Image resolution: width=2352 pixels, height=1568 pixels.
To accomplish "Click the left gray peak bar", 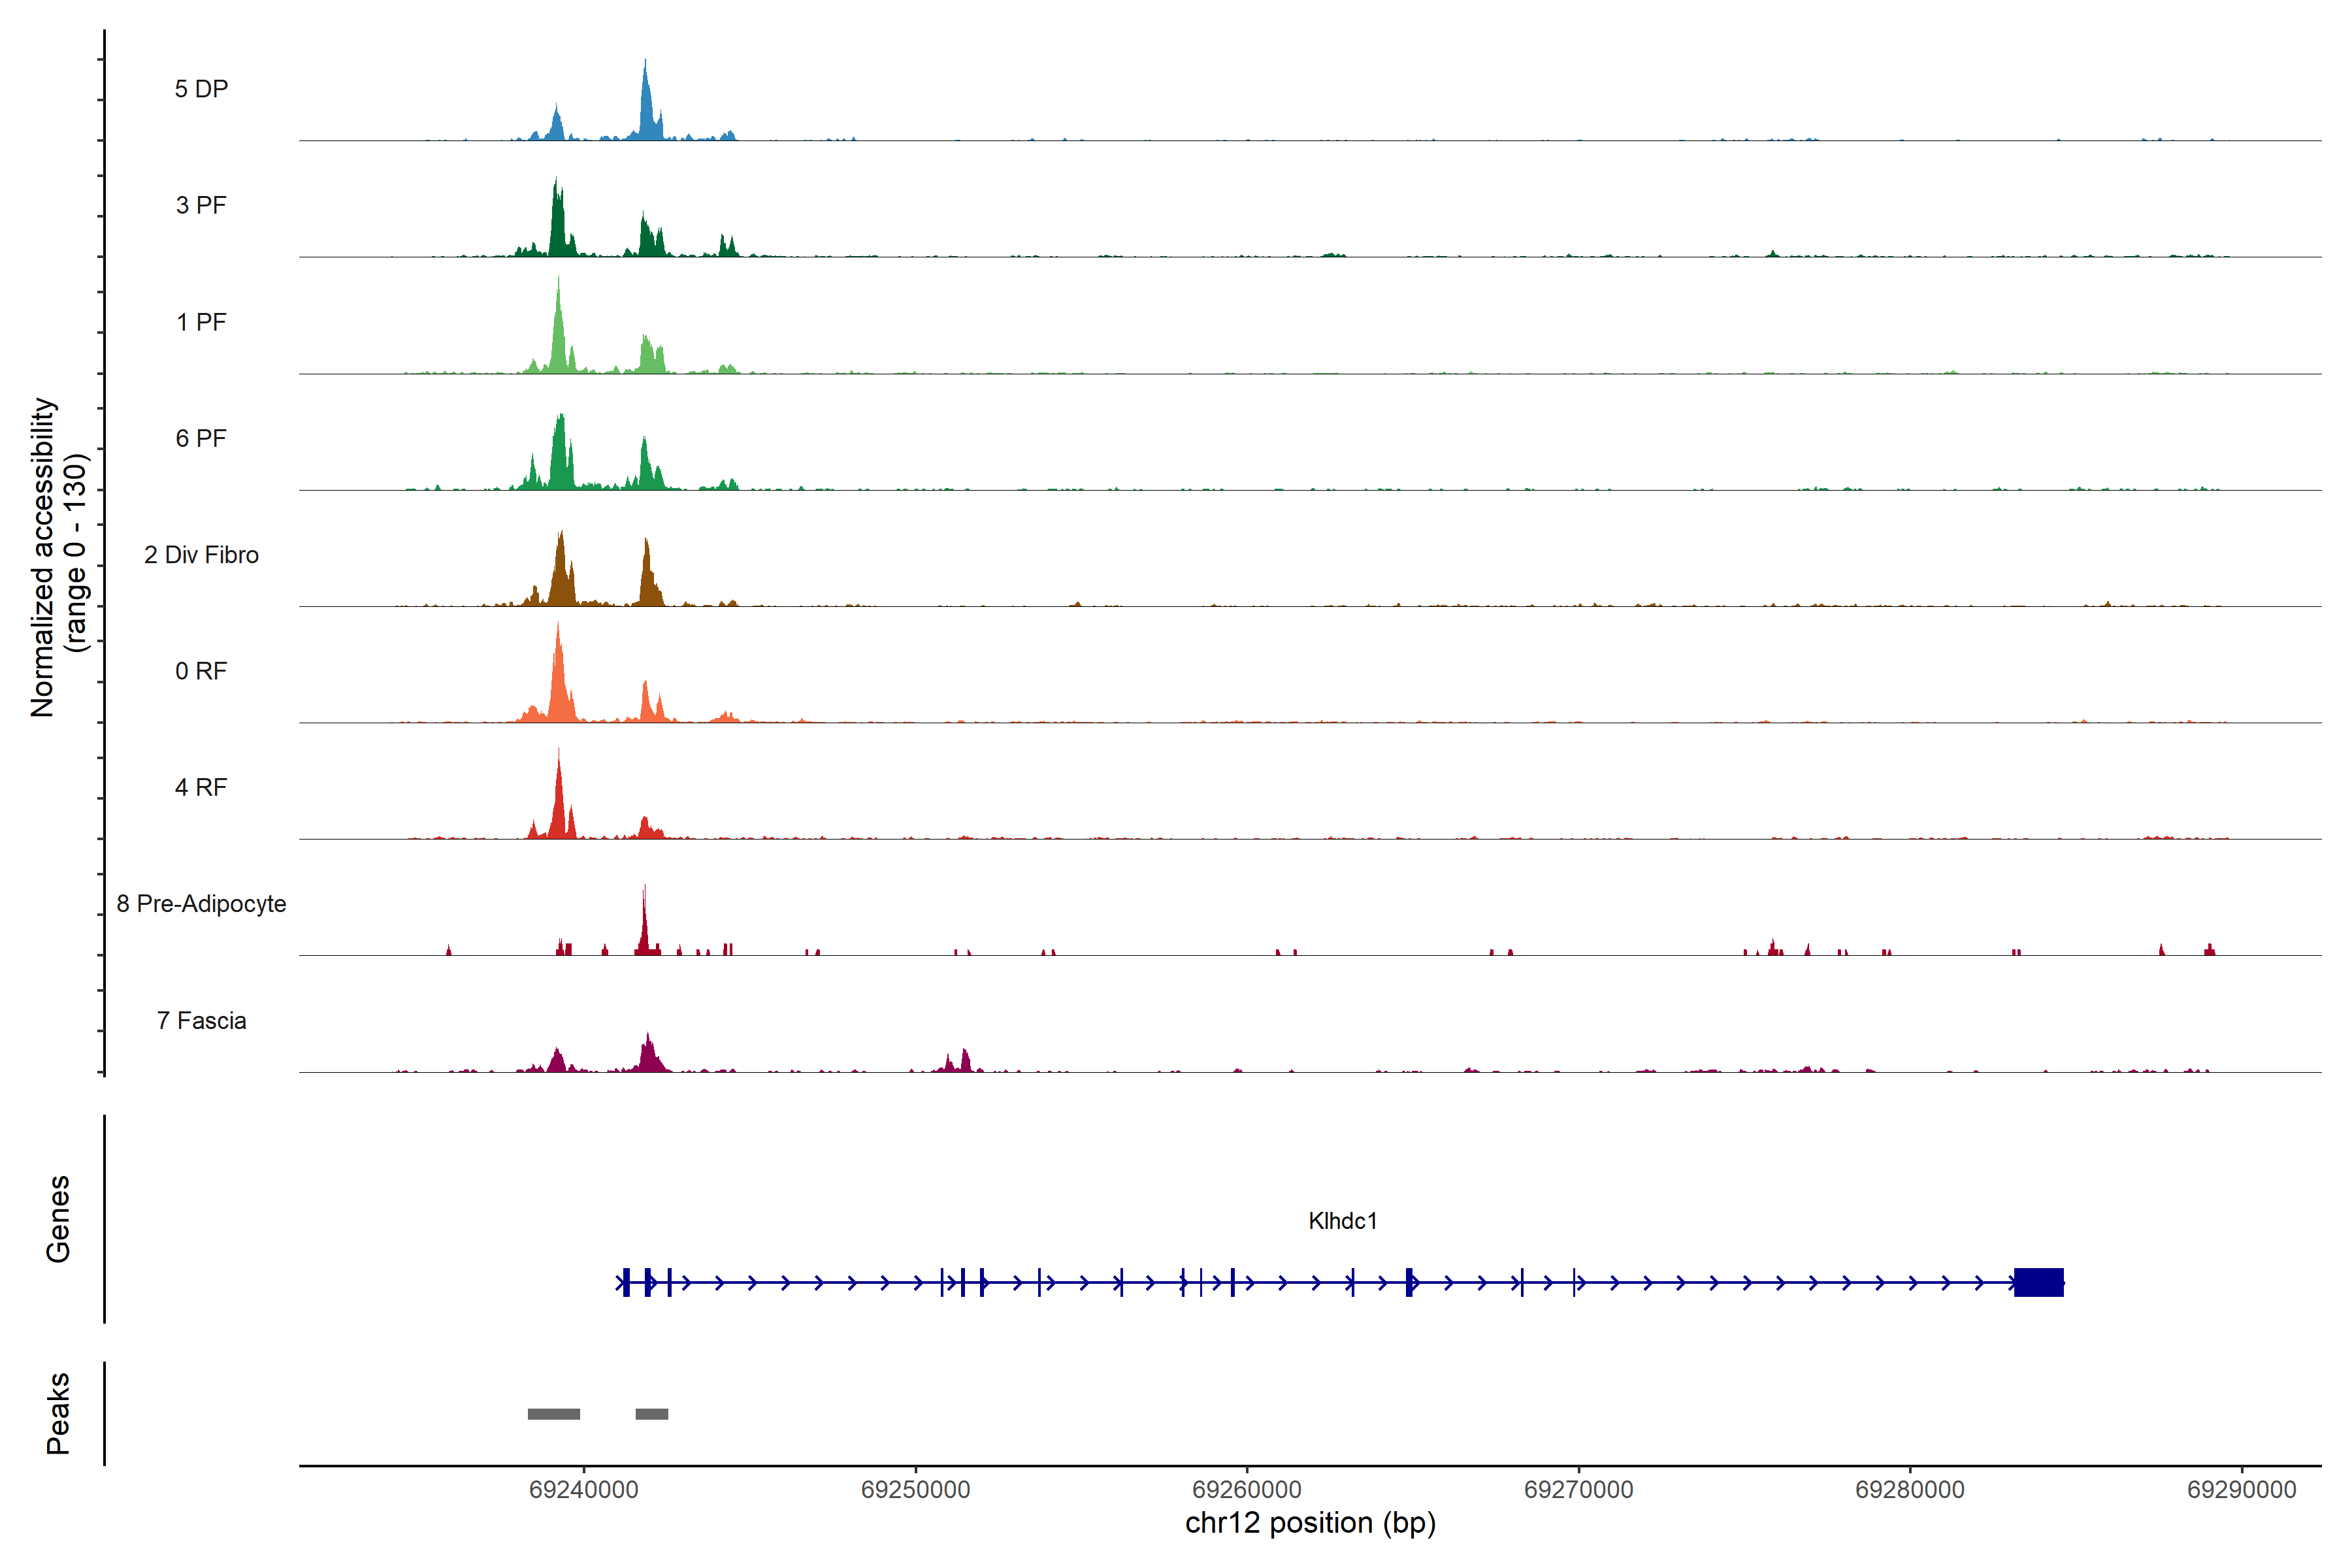I will coord(553,1414).
